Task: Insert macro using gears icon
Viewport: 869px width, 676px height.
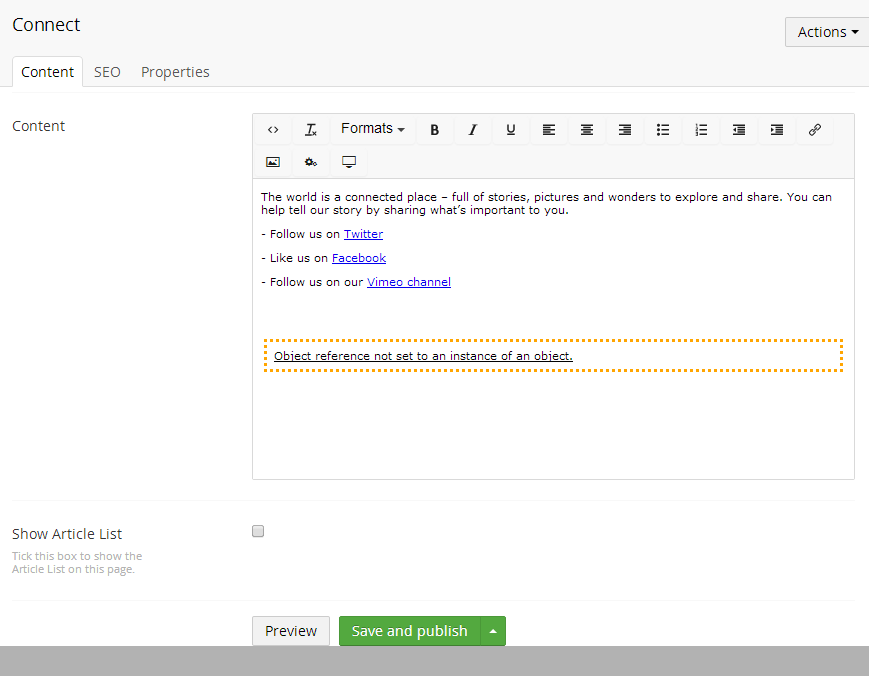Action: point(311,162)
